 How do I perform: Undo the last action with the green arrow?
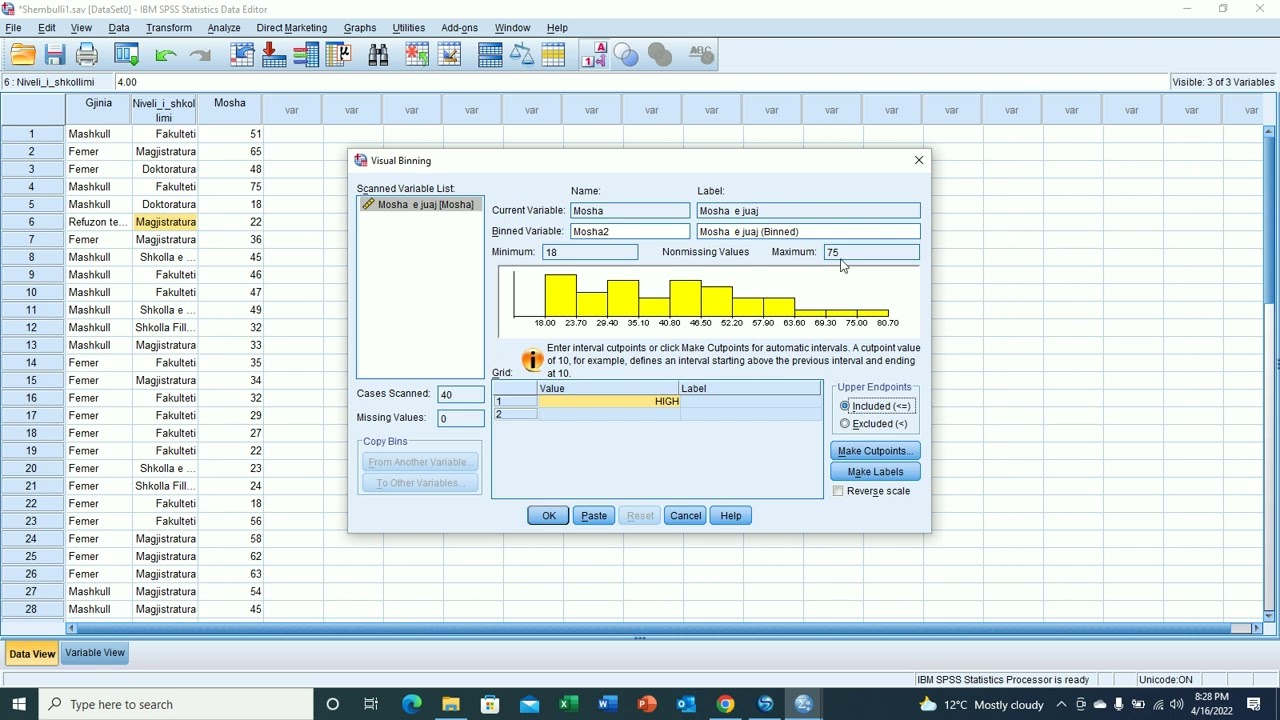(x=166, y=55)
